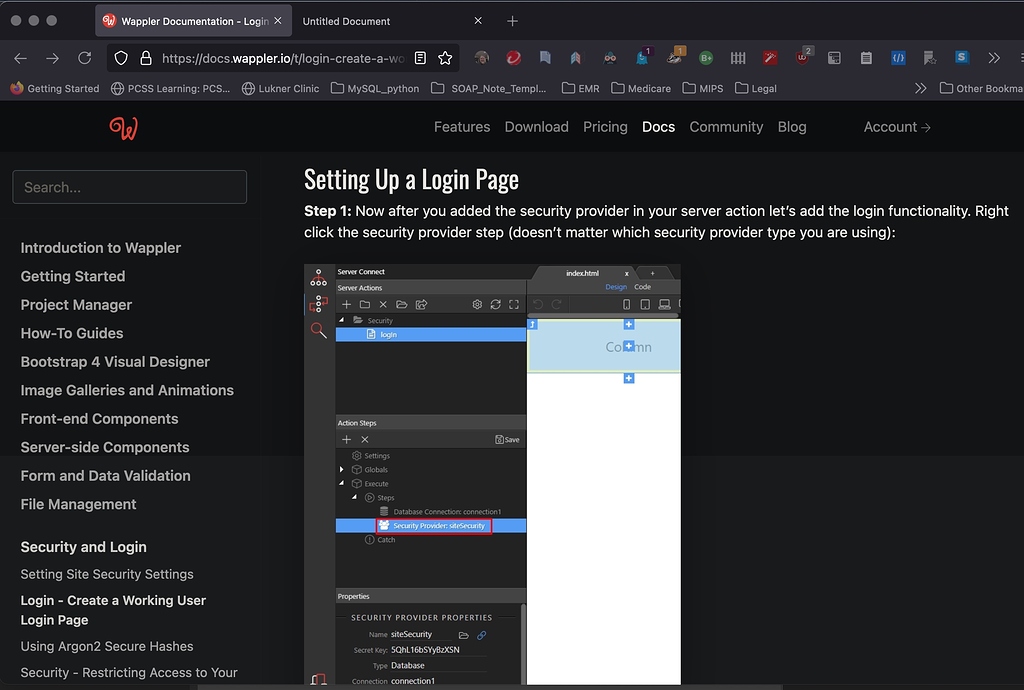Screen dimensions: 1024x690
Task: Click the Wappler logo in the page header
Action: [x=124, y=127]
